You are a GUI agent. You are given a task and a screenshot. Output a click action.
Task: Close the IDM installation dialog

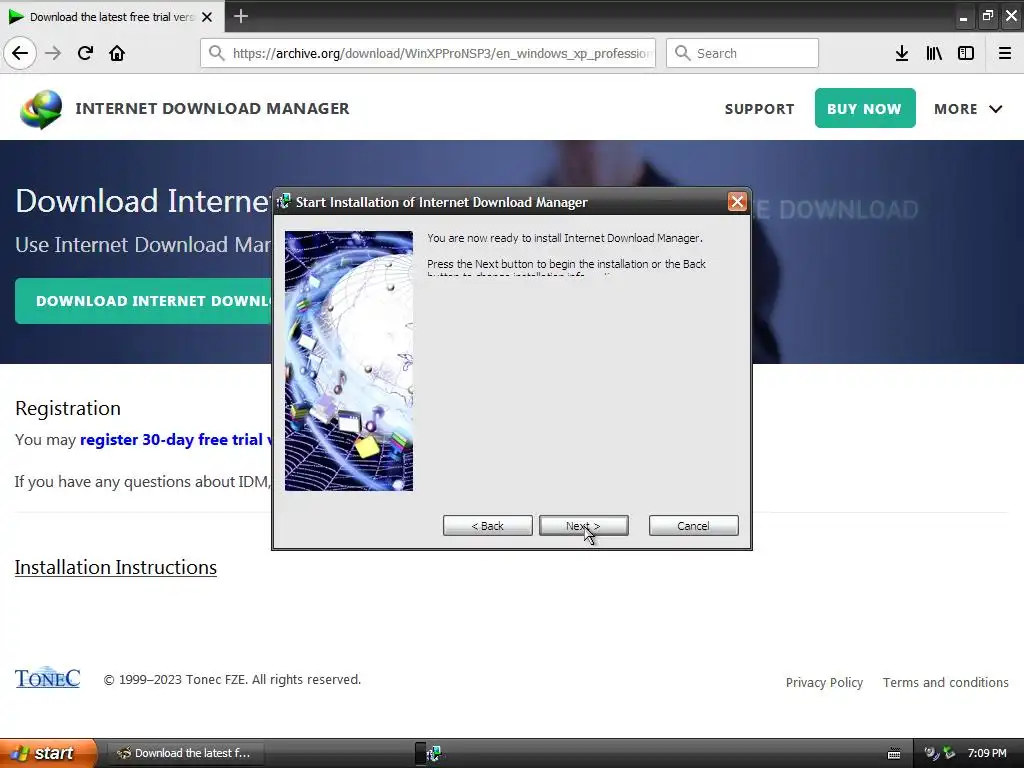(x=737, y=202)
